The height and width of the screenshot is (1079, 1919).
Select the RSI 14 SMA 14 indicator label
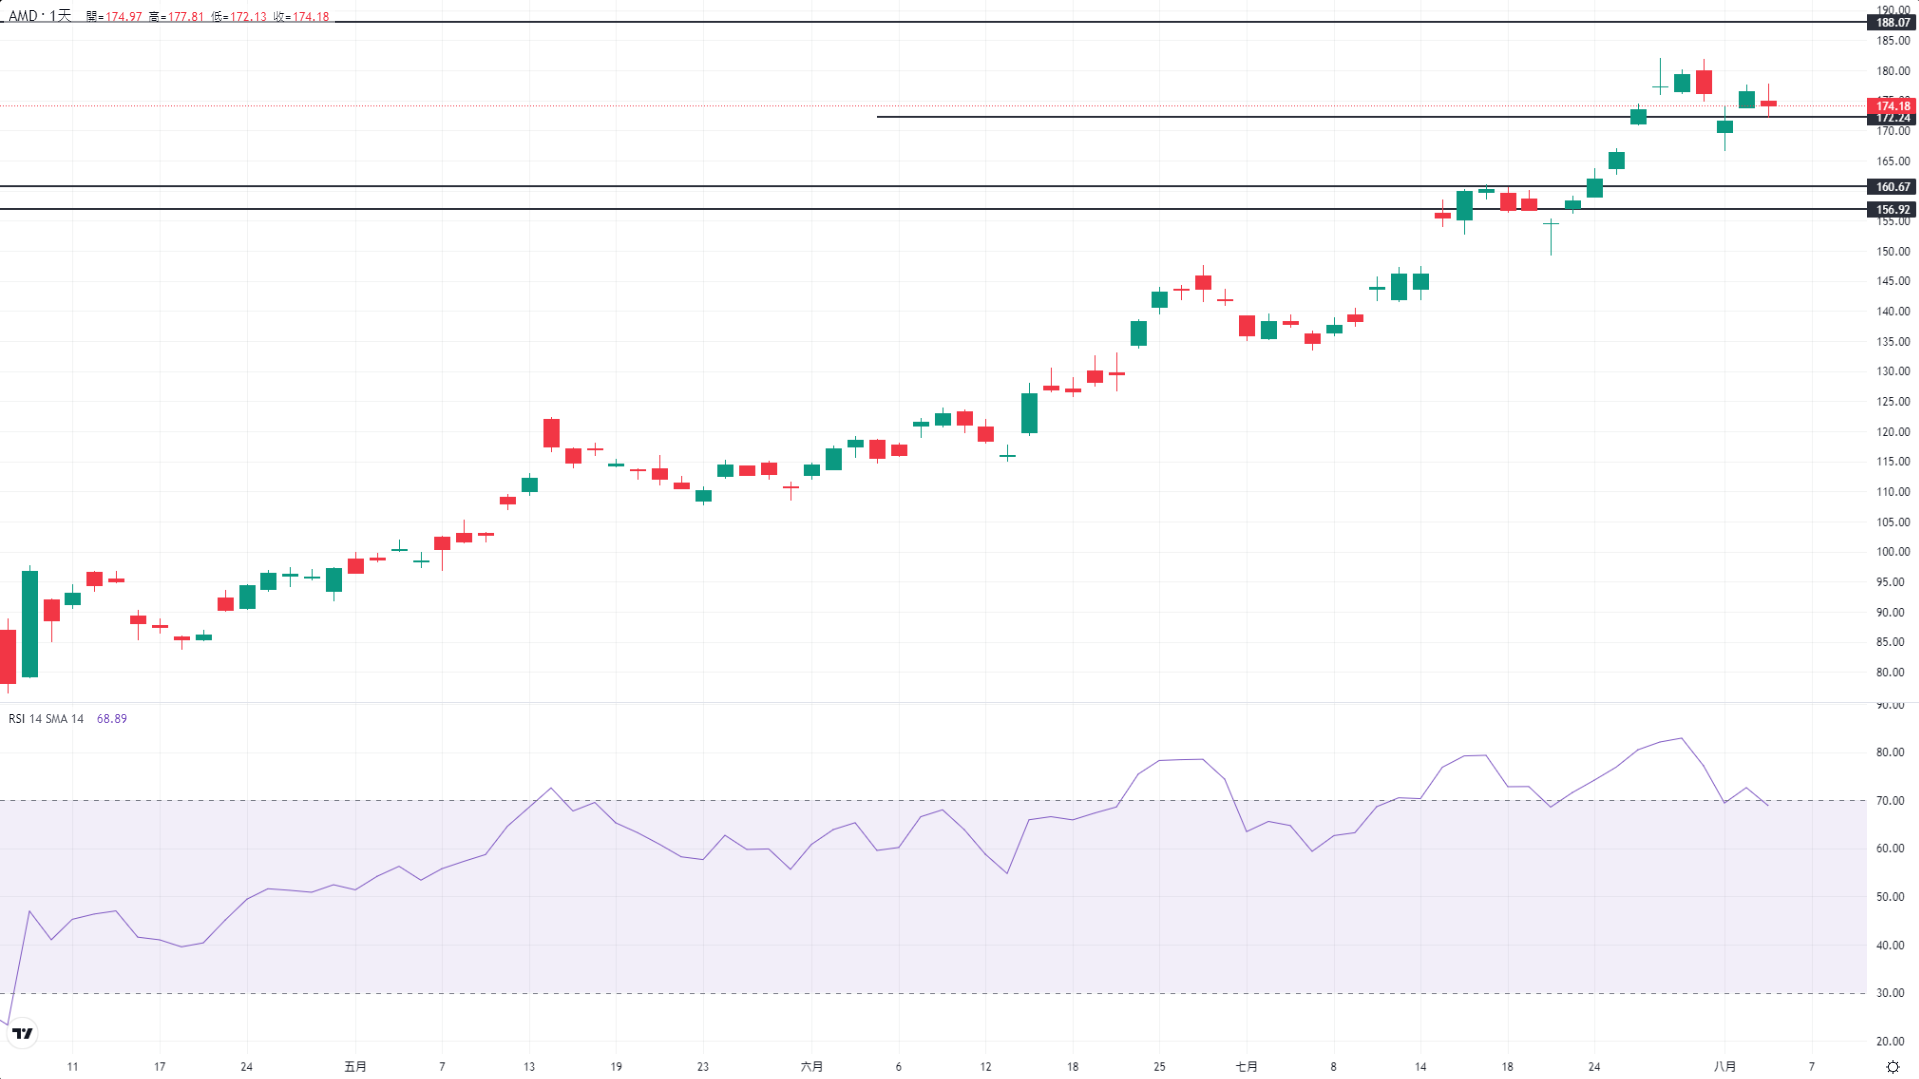(46, 719)
